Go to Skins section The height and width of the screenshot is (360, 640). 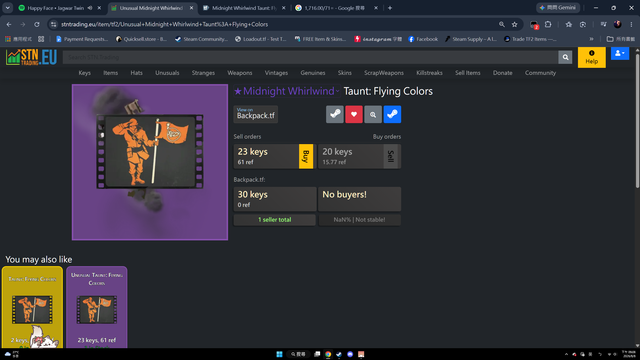pos(344,73)
